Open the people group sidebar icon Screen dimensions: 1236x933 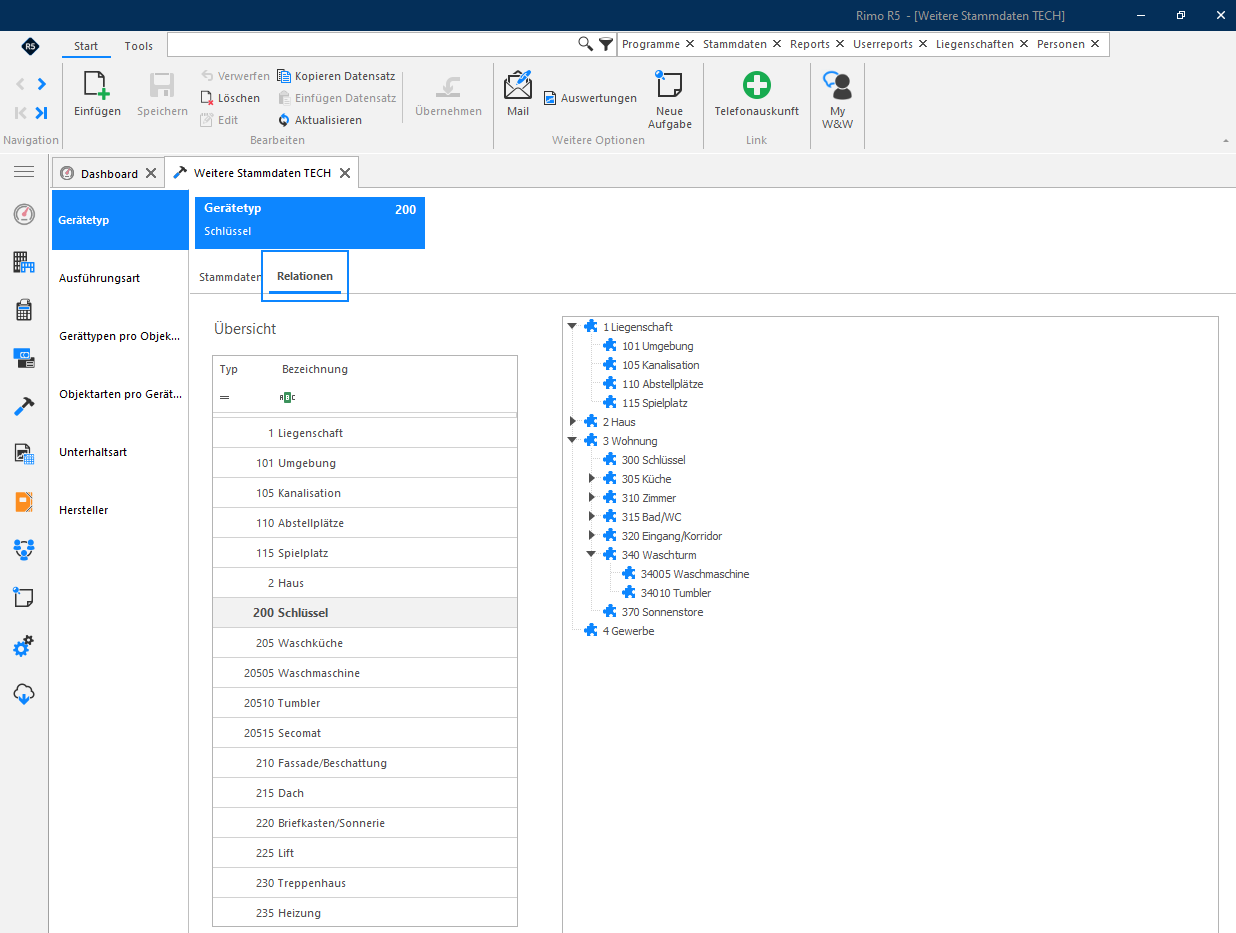pyautogui.click(x=24, y=549)
